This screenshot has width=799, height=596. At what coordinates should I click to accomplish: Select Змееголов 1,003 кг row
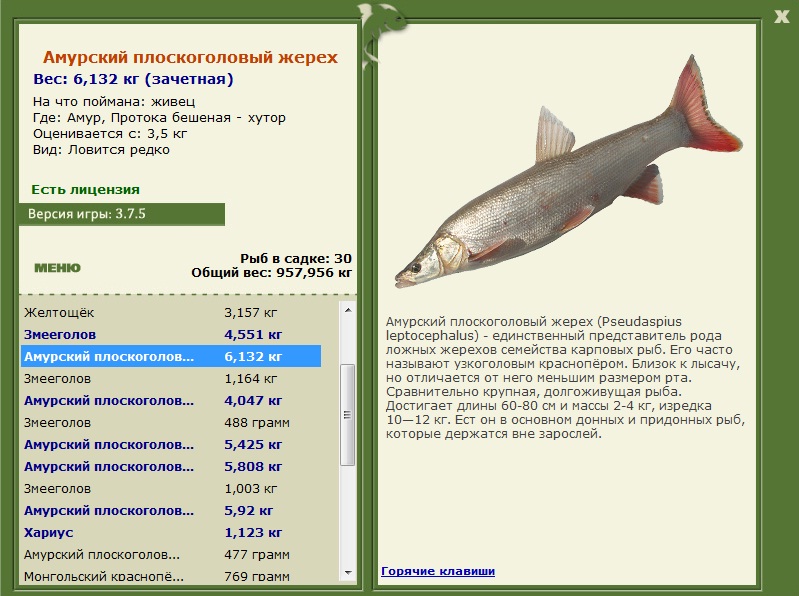[x=171, y=489]
